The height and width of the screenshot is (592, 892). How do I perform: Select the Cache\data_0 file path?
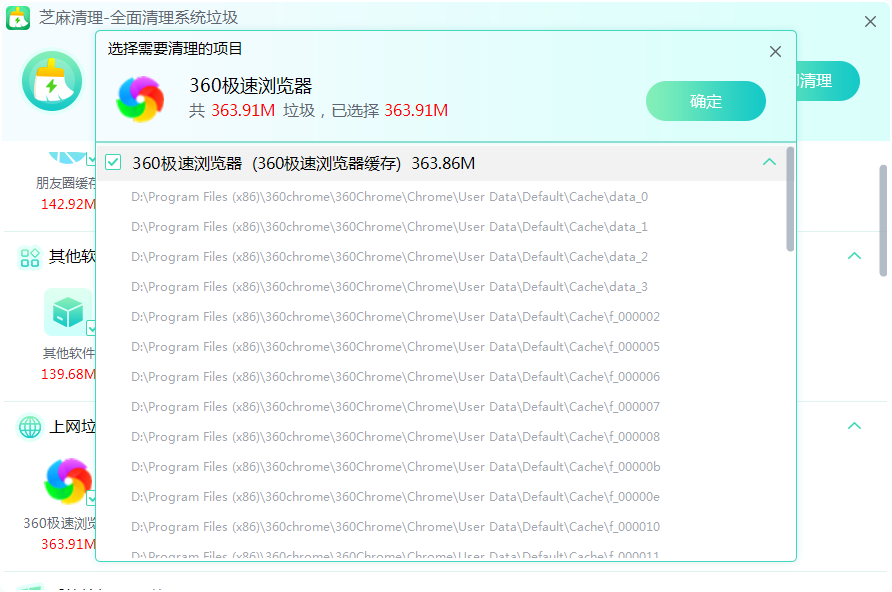pos(389,197)
